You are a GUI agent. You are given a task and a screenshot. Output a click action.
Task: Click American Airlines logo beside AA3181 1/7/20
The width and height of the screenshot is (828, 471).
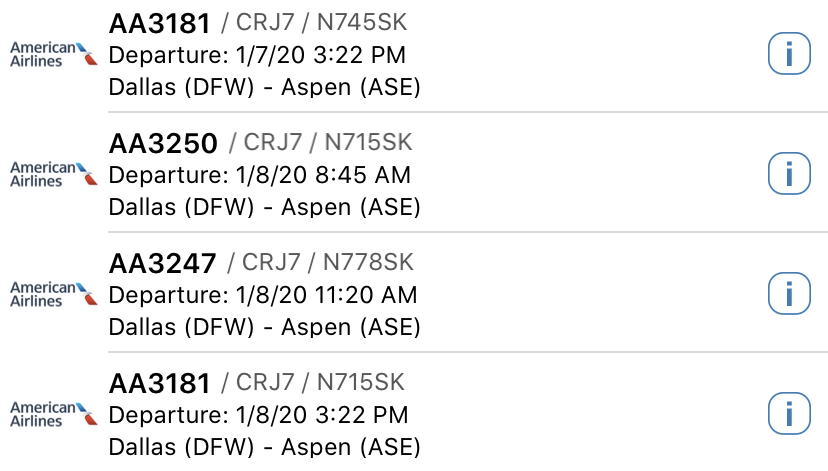[x=54, y=54]
